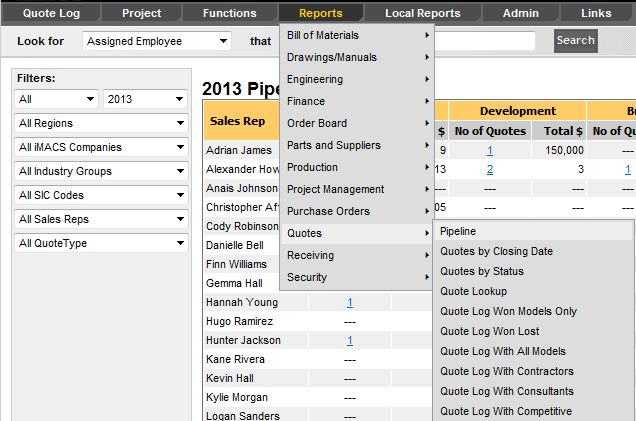
Task: Open the All Regions filter dropdown
Action: pos(101,123)
